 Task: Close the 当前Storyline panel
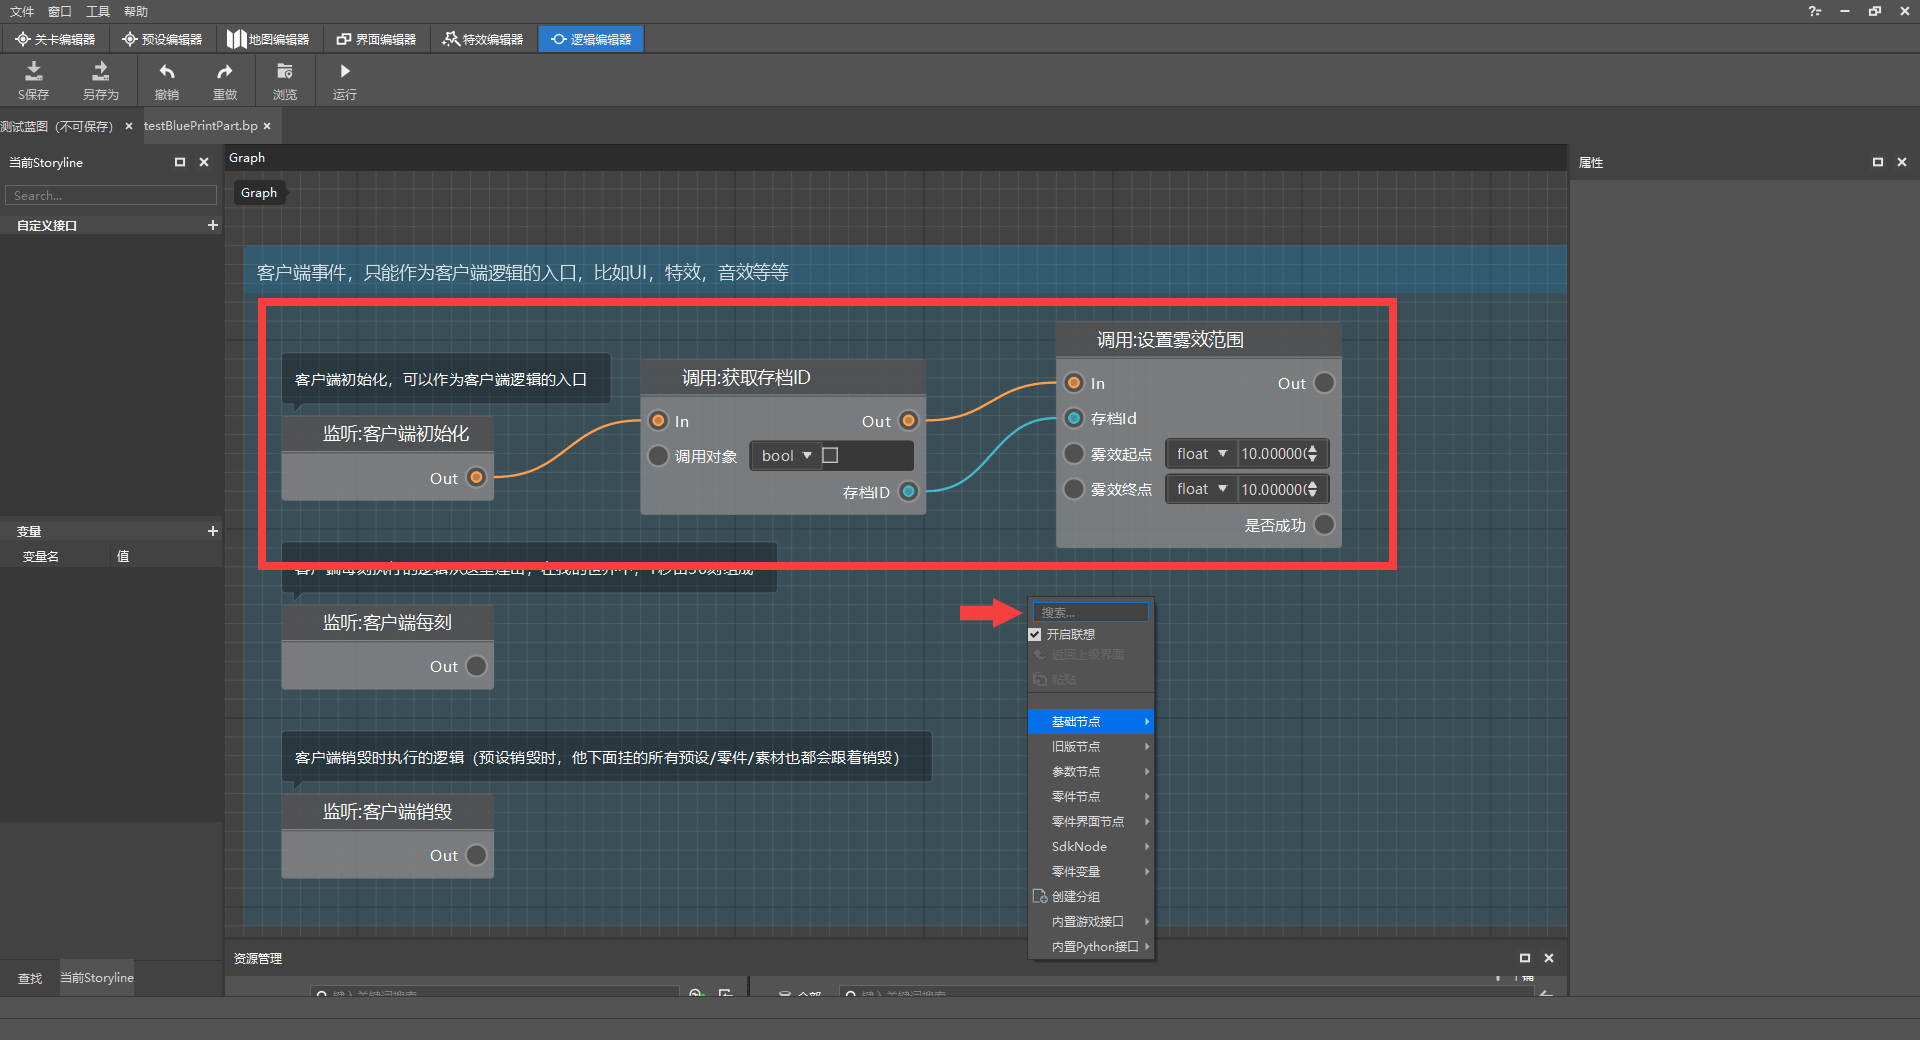click(204, 162)
